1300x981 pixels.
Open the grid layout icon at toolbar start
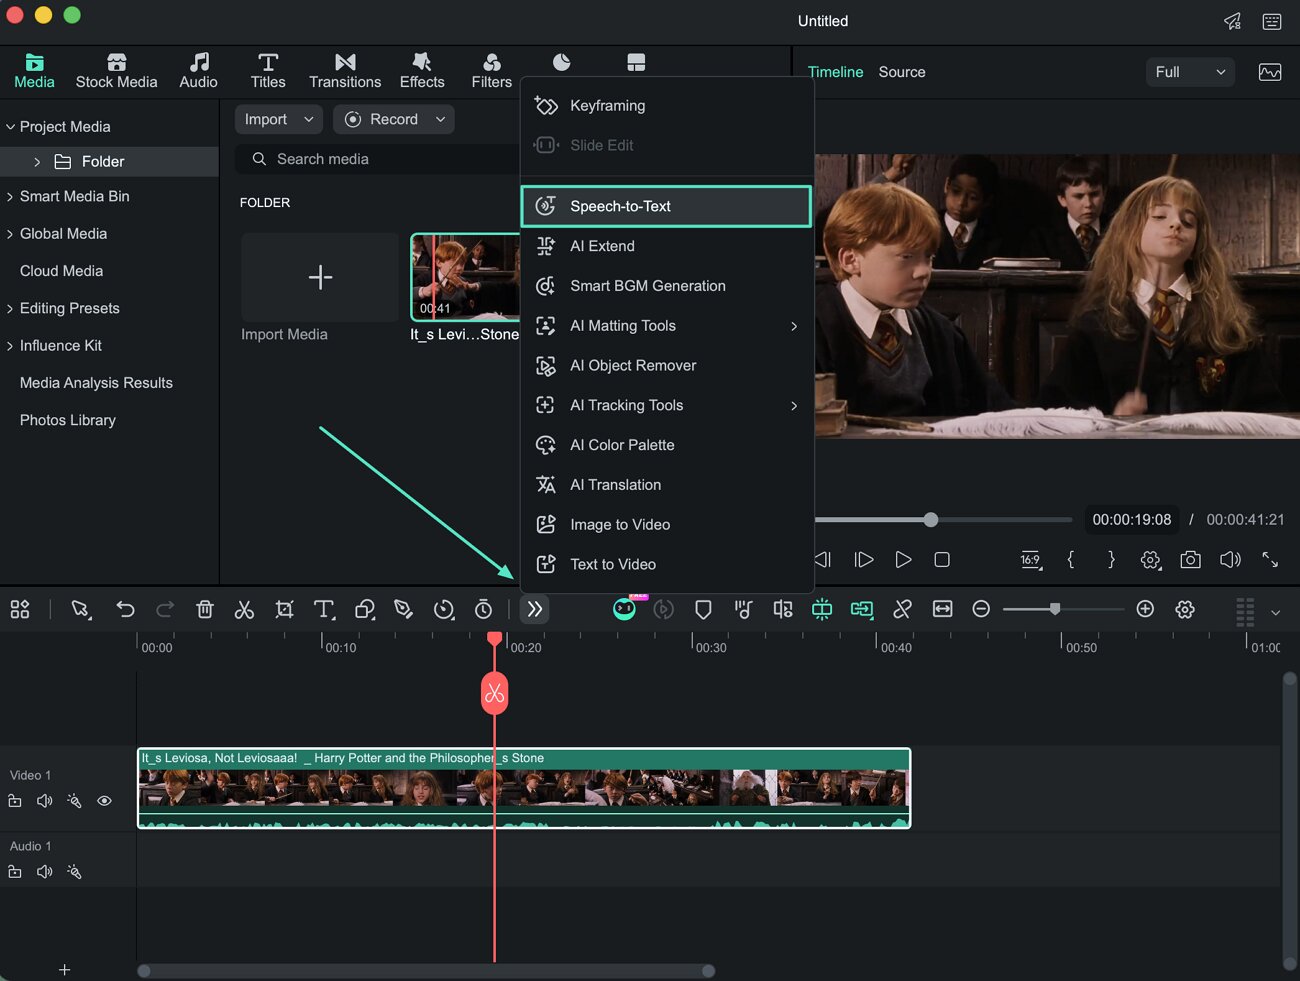pos(20,609)
